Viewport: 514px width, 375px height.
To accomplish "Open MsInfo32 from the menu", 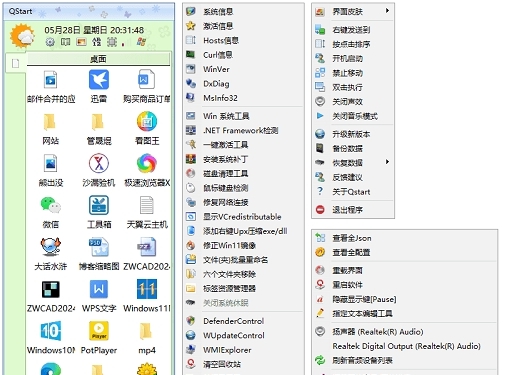I will point(243,98).
